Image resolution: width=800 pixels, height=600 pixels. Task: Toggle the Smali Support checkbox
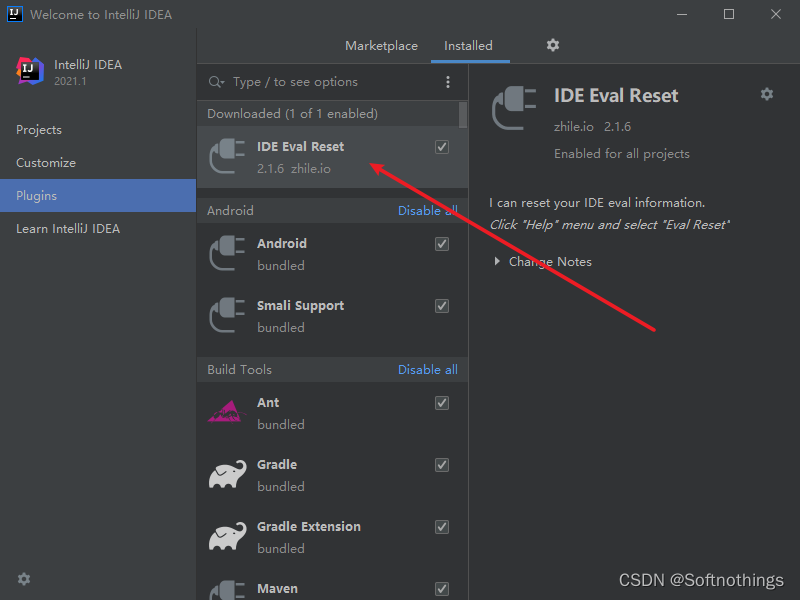442,306
